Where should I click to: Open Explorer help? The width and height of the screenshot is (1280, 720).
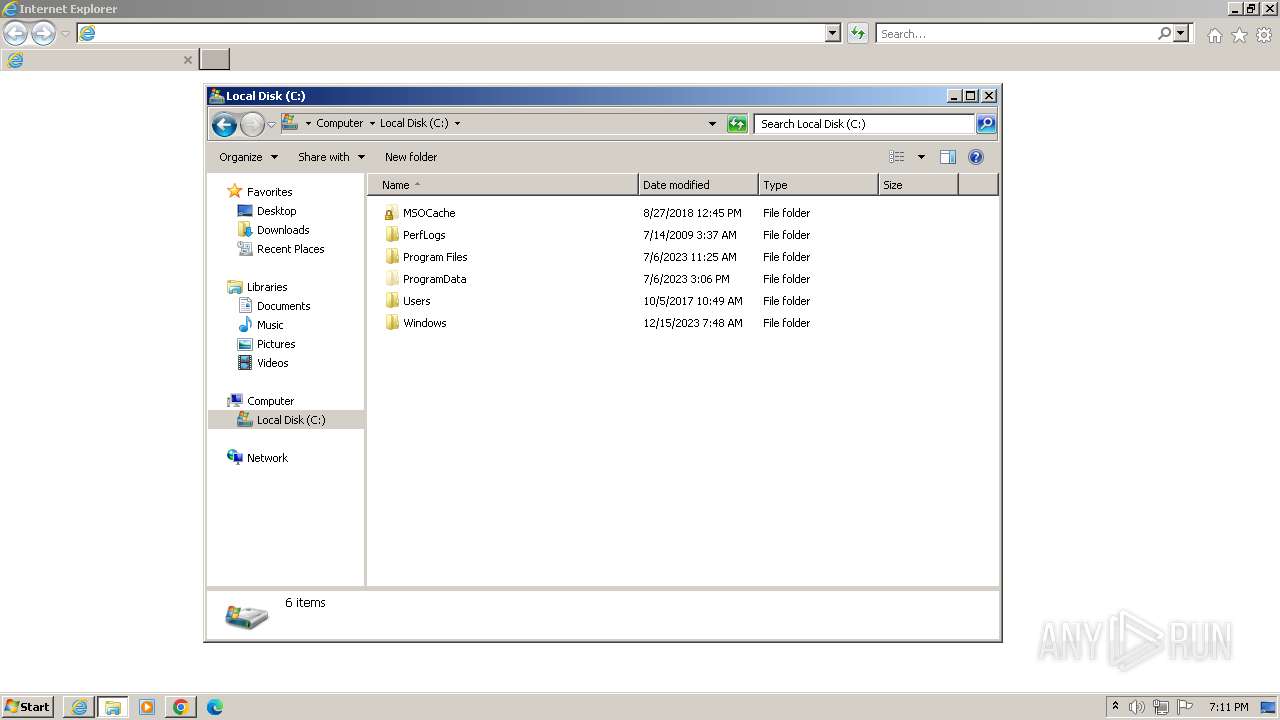976,157
